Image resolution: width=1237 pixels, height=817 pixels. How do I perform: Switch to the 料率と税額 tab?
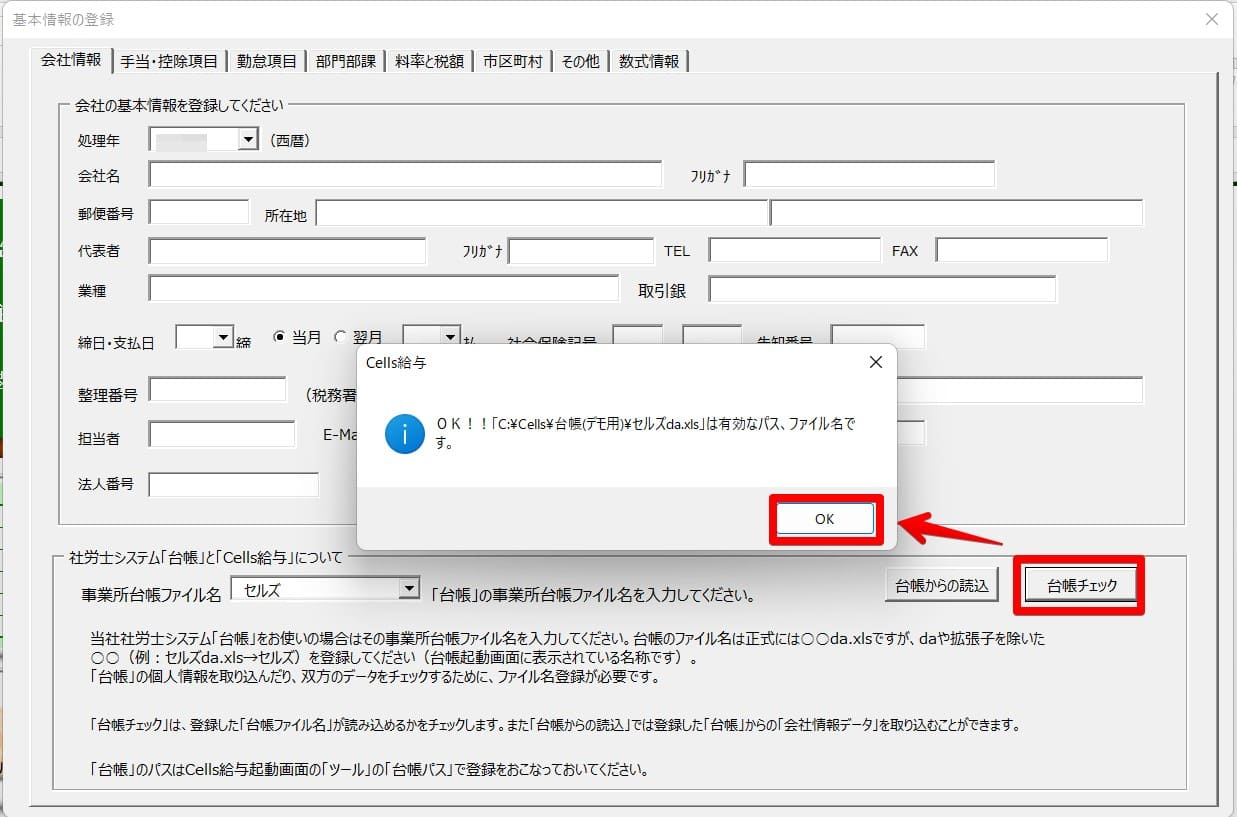pyautogui.click(x=429, y=61)
